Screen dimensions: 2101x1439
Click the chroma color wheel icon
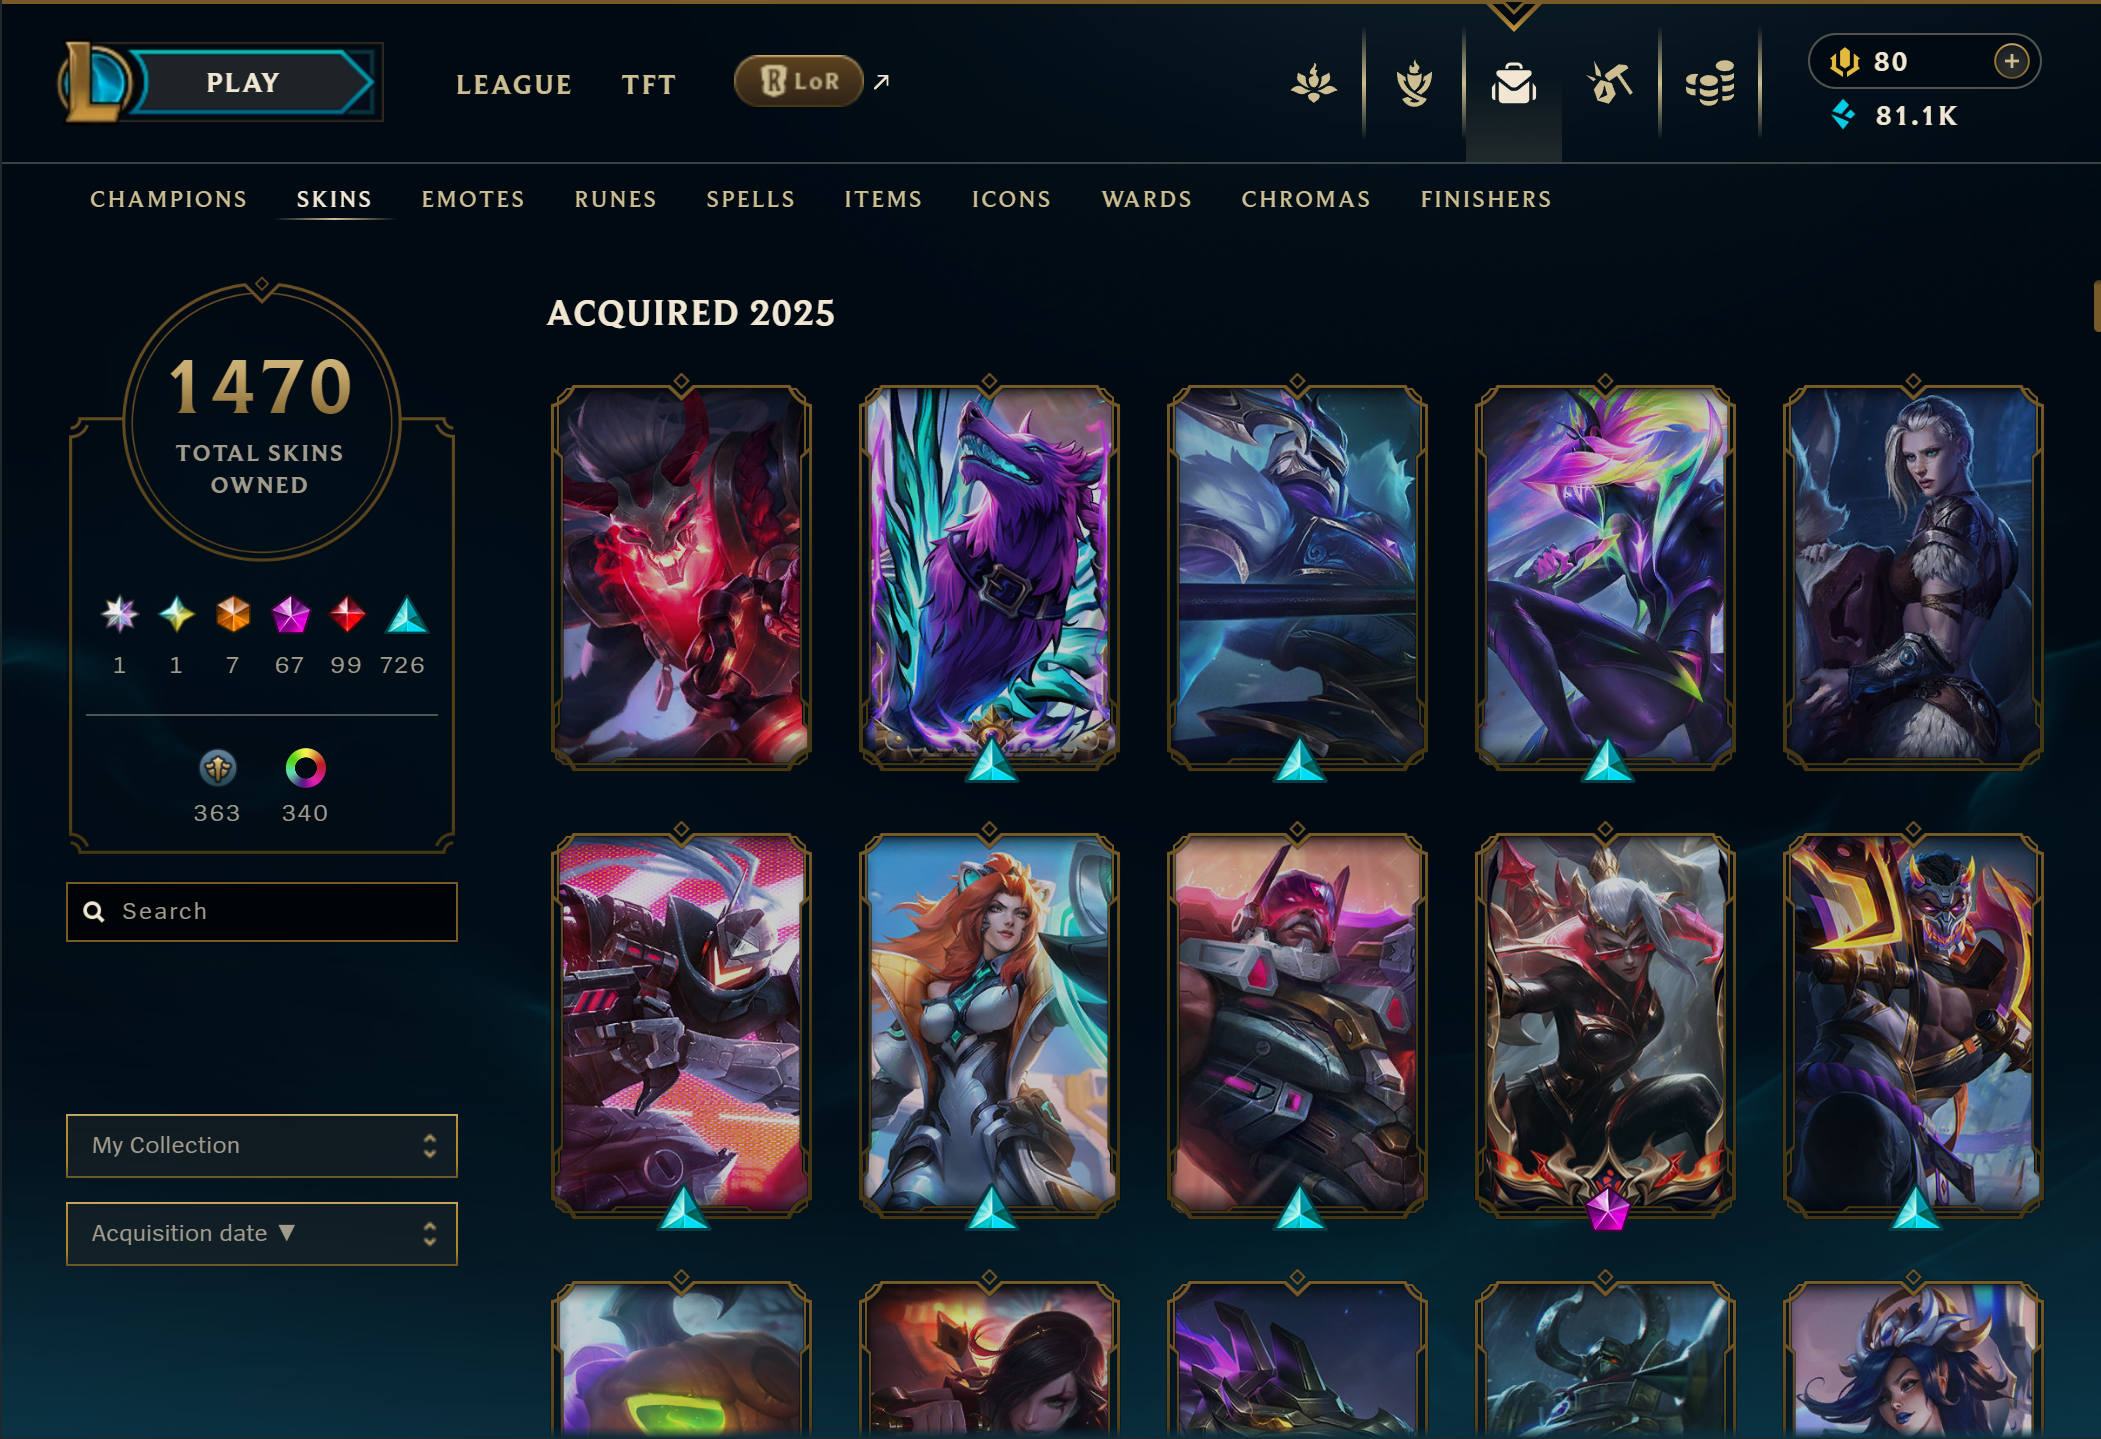point(305,768)
